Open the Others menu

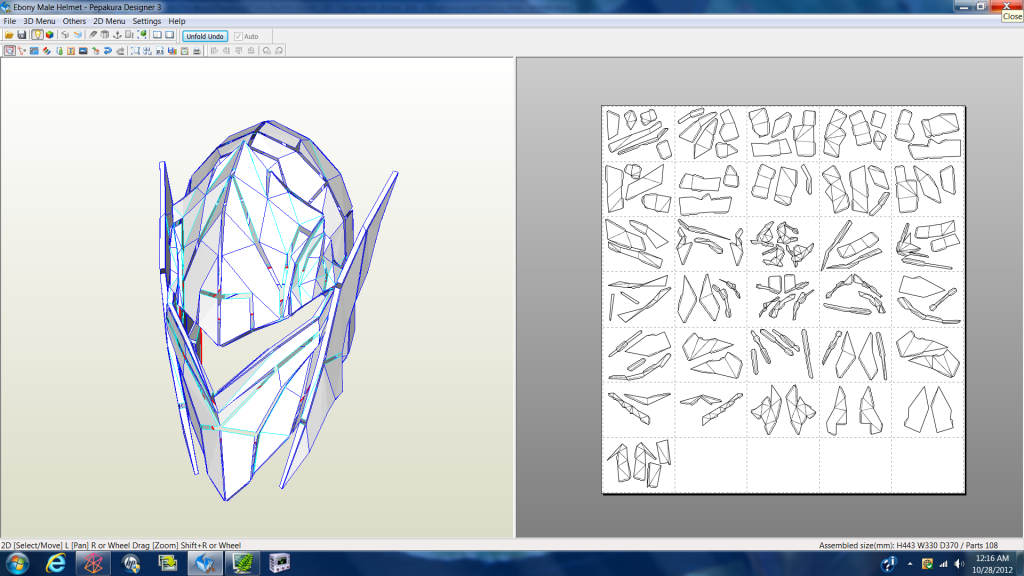(74, 21)
